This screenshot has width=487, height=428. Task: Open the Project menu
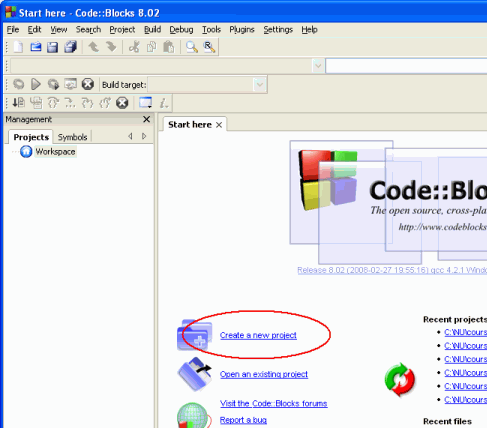tap(122, 30)
